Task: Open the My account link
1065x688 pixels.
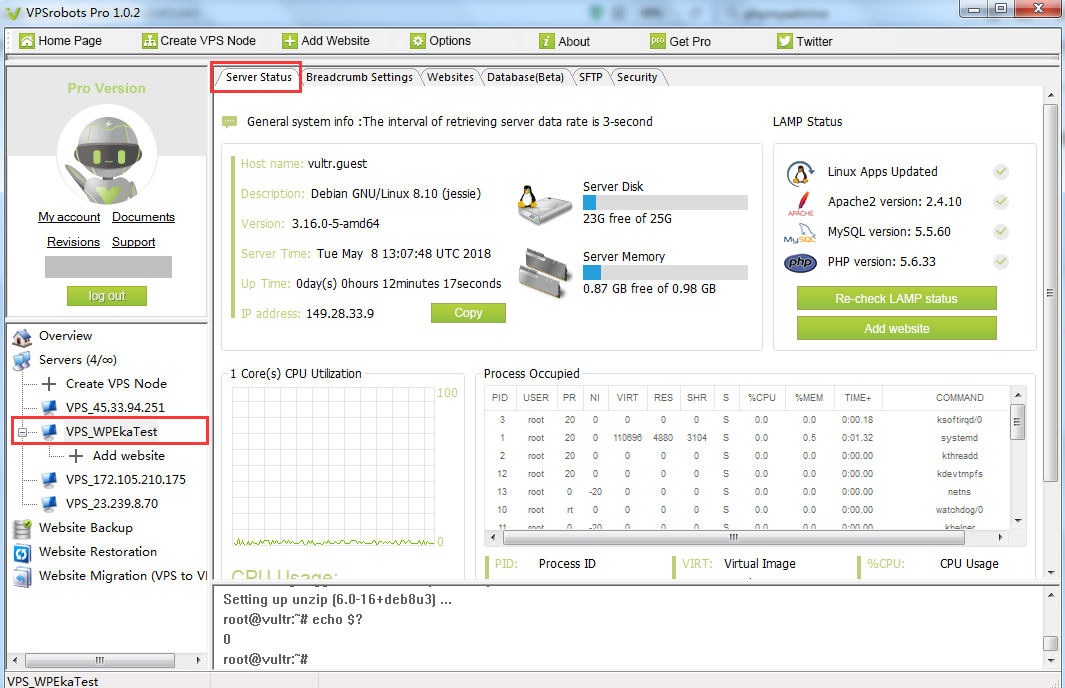Action: click(x=70, y=217)
